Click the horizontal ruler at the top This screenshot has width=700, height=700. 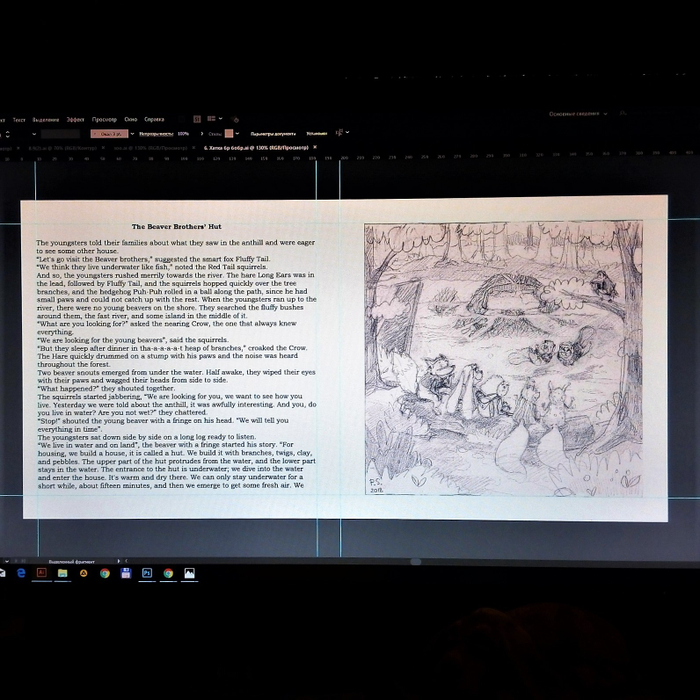(x=350, y=158)
